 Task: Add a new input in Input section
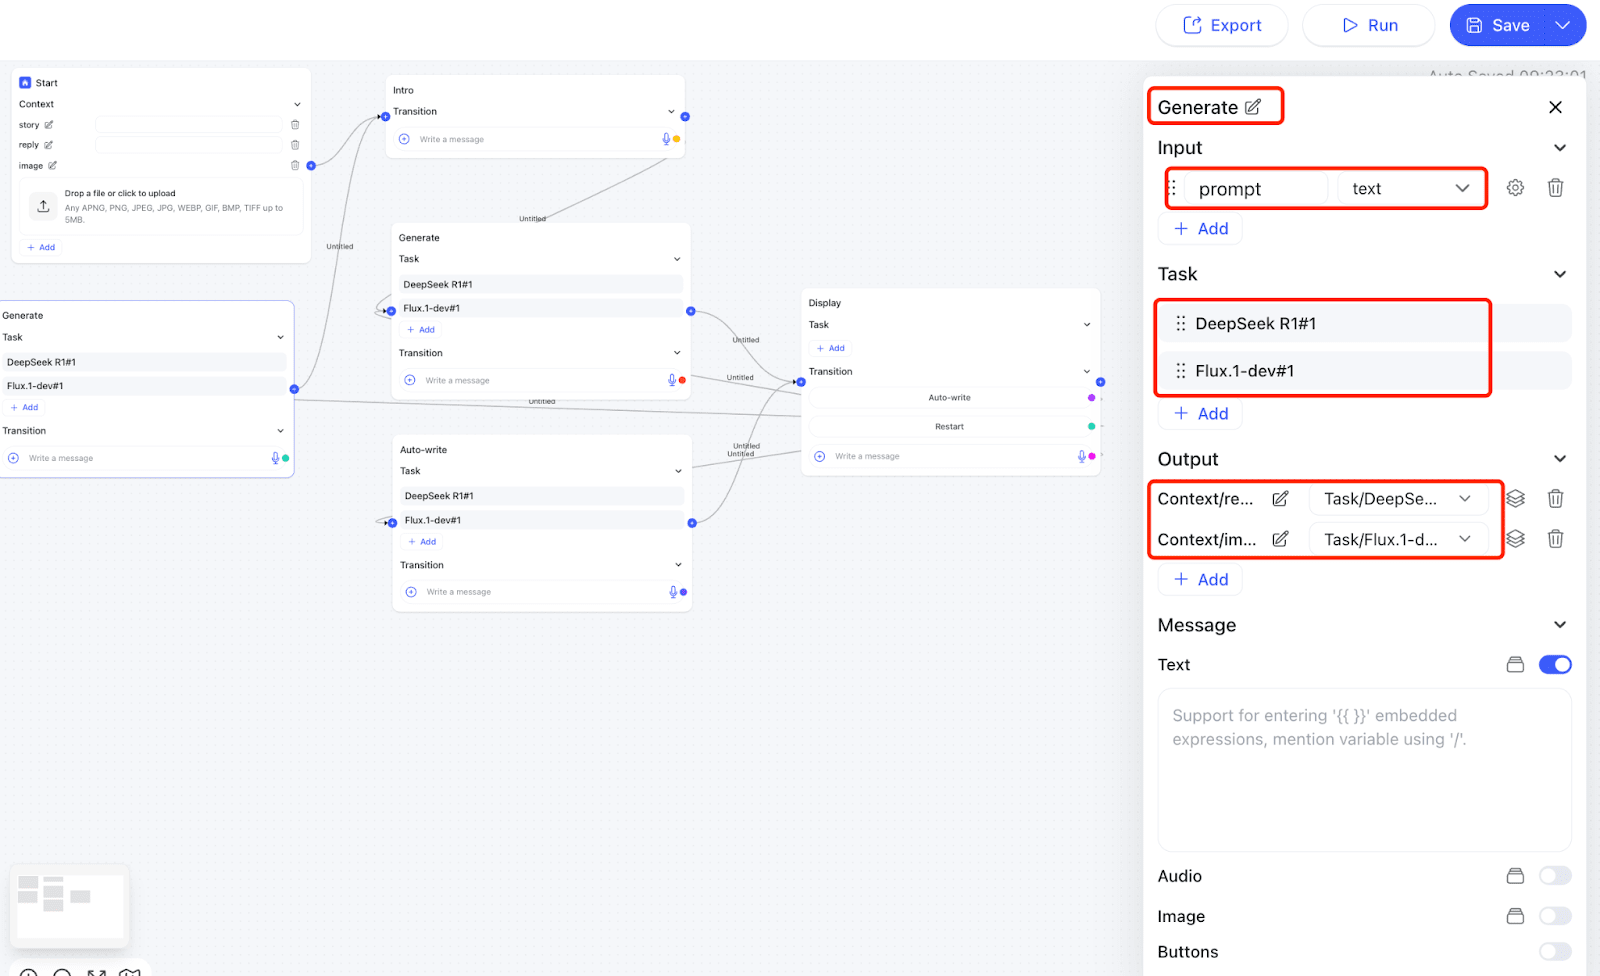click(1200, 229)
